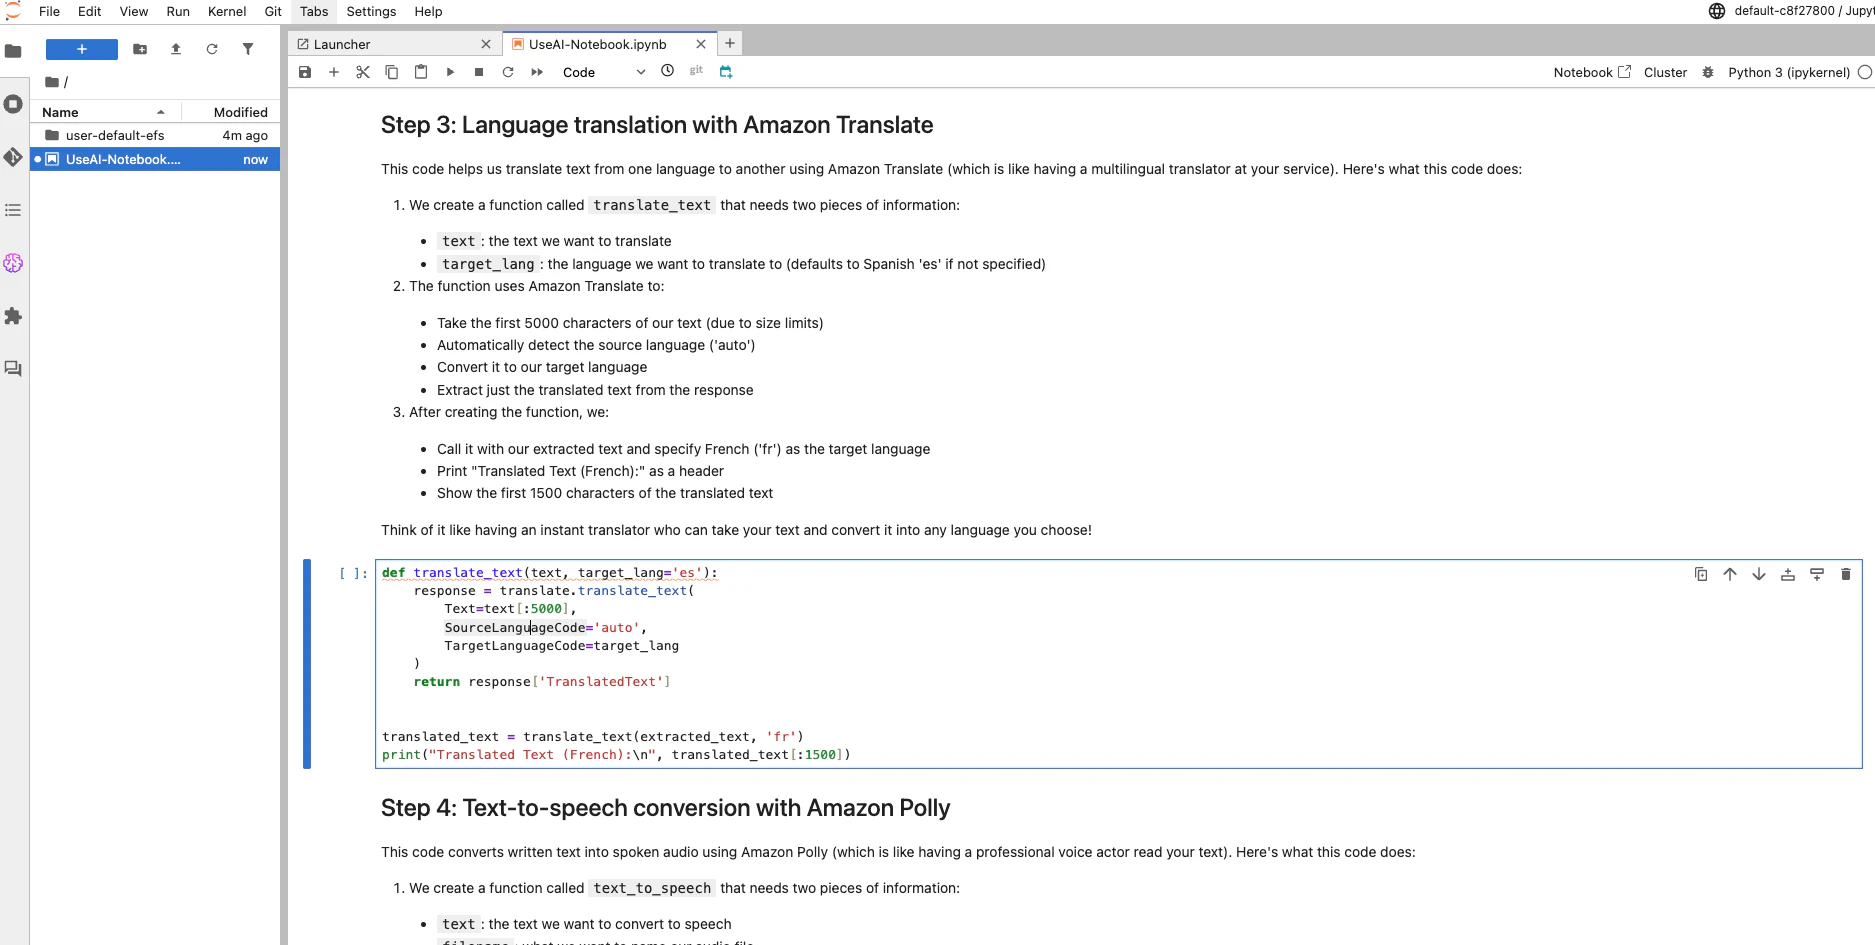This screenshot has height=945, width=1875.
Task: Click the root folder breadcrumb icon
Action: click(x=52, y=82)
